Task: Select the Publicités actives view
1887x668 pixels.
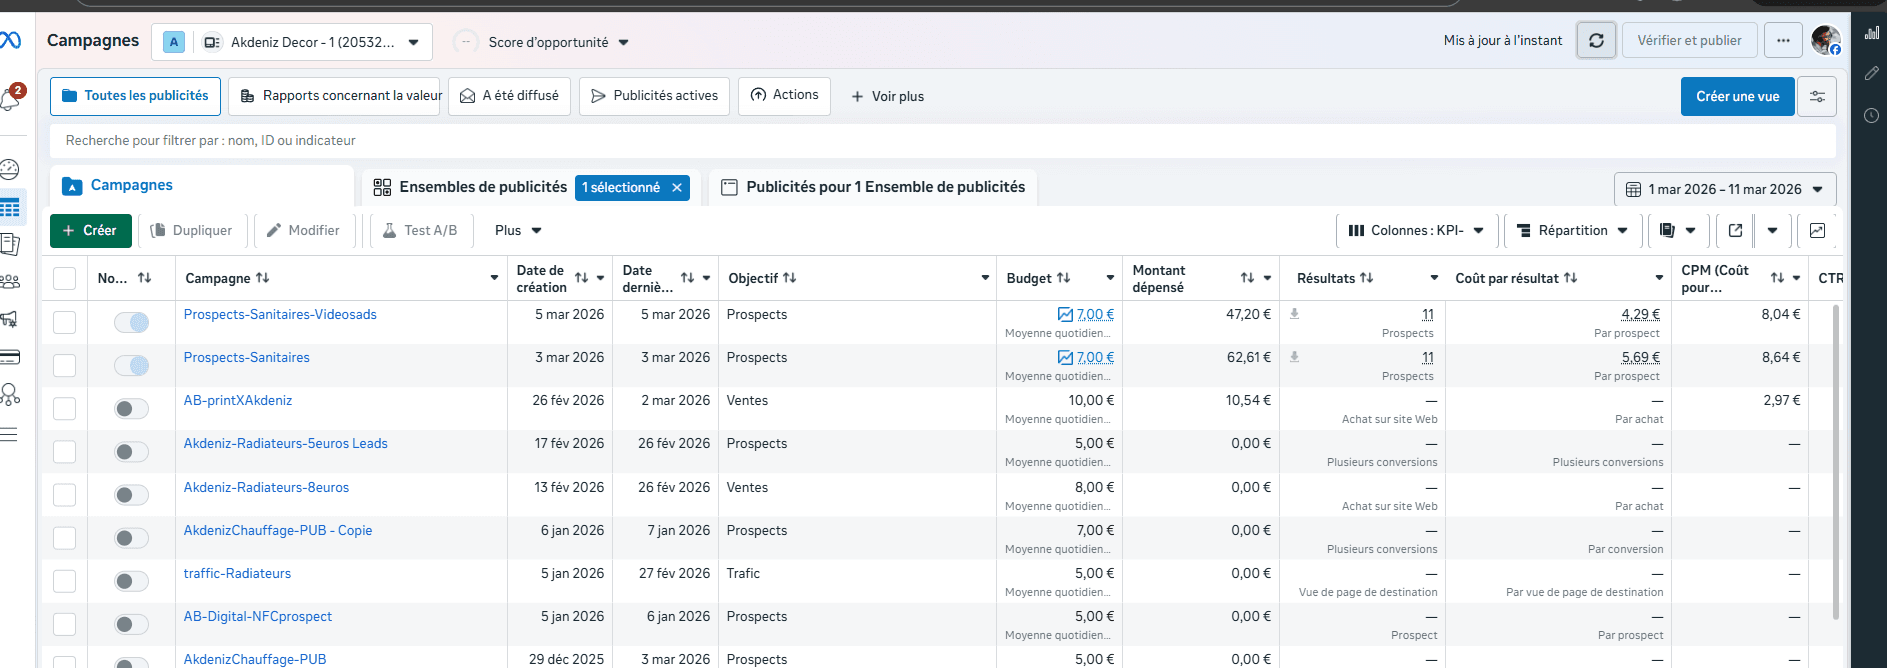Action: (654, 96)
